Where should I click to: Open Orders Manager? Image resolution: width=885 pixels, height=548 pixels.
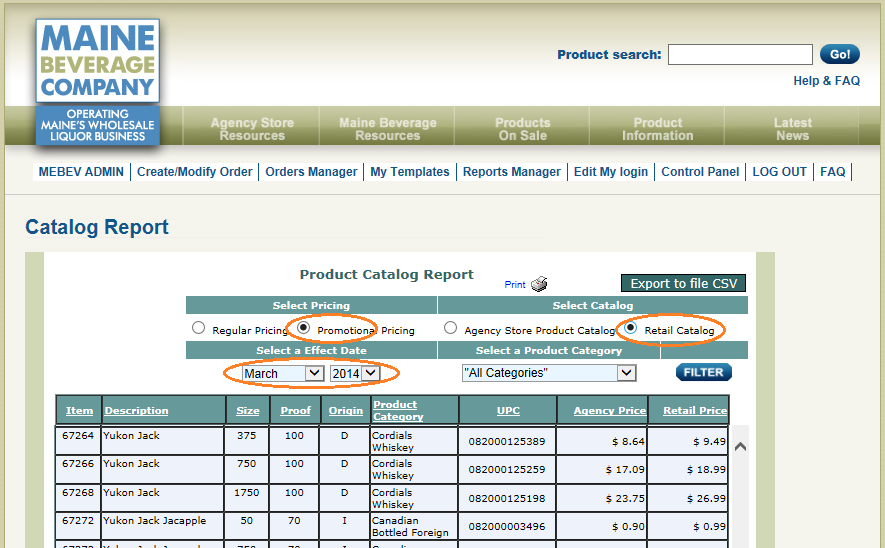[312, 172]
